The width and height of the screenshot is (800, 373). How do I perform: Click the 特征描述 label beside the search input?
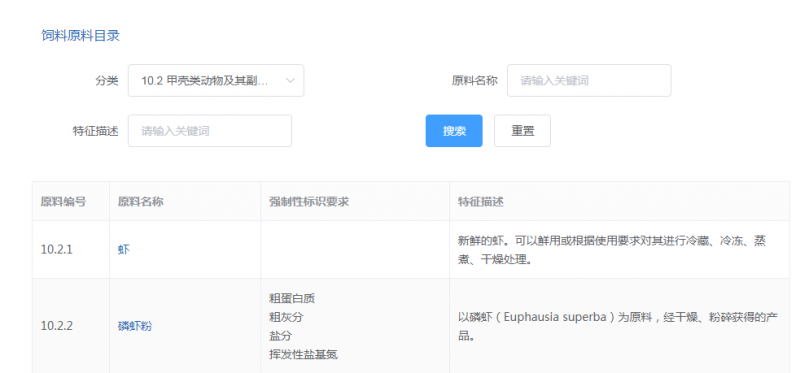pos(95,131)
